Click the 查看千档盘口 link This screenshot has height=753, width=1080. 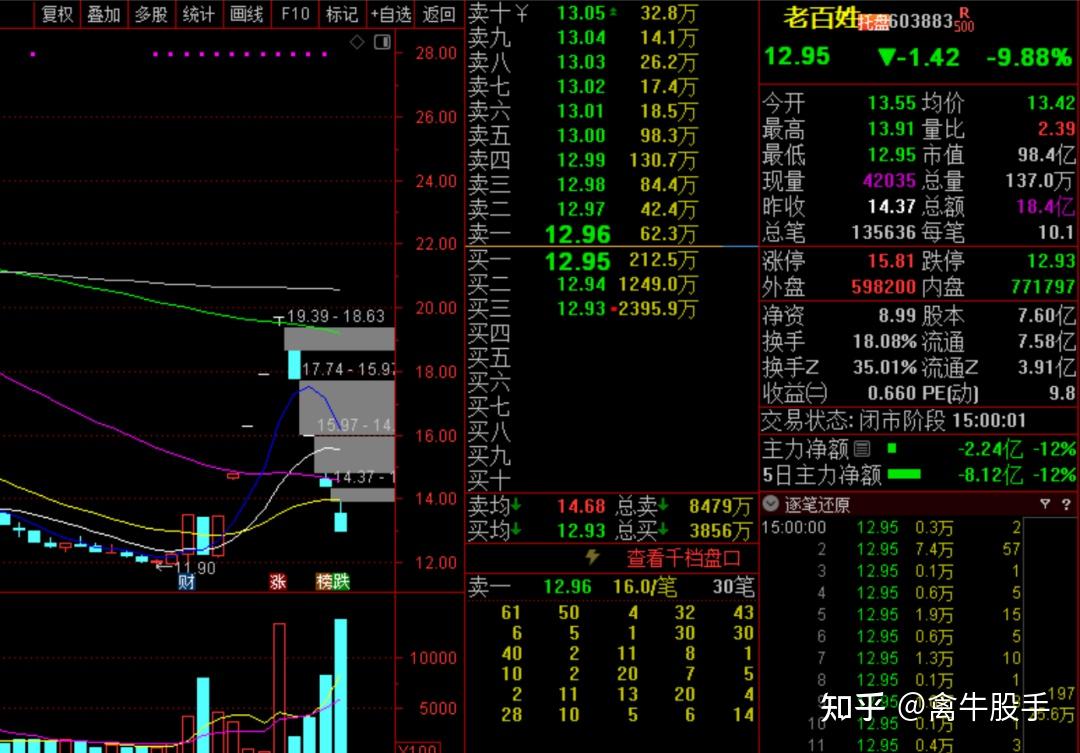point(684,558)
